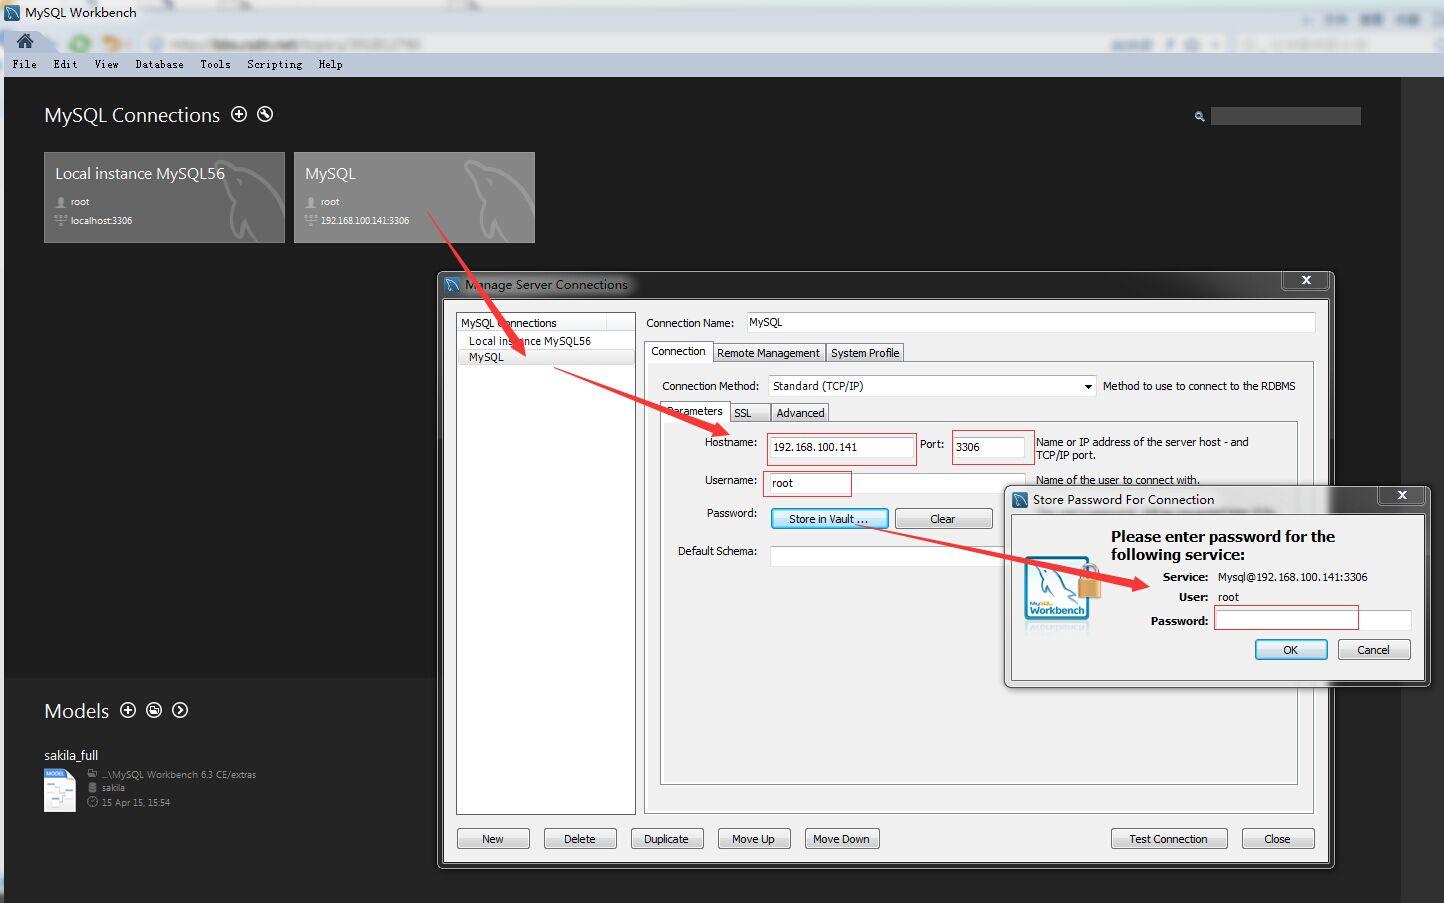Click Close in Manage Server Connections
Viewport: 1444px width, 903px height.
tap(1278, 839)
